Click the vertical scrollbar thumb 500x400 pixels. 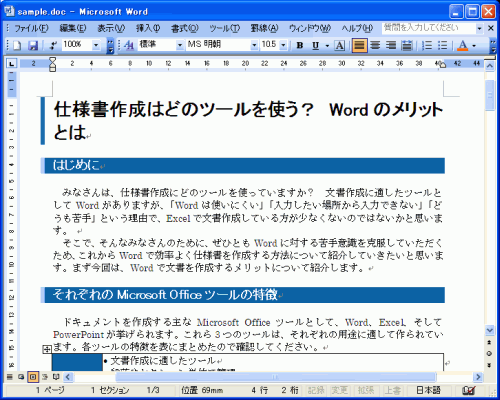[490, 95]
